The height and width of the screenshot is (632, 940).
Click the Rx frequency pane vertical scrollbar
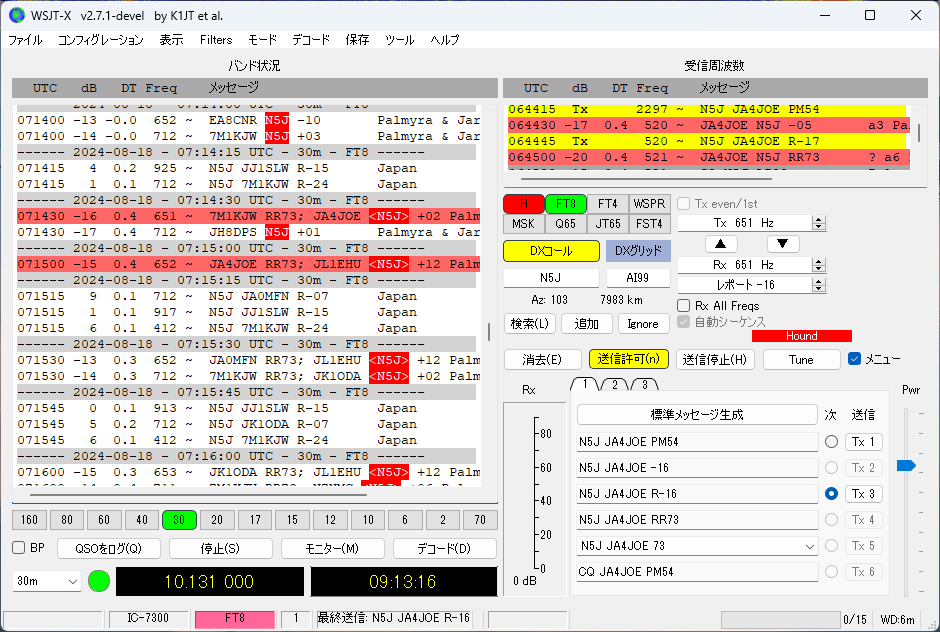[919, 133]
